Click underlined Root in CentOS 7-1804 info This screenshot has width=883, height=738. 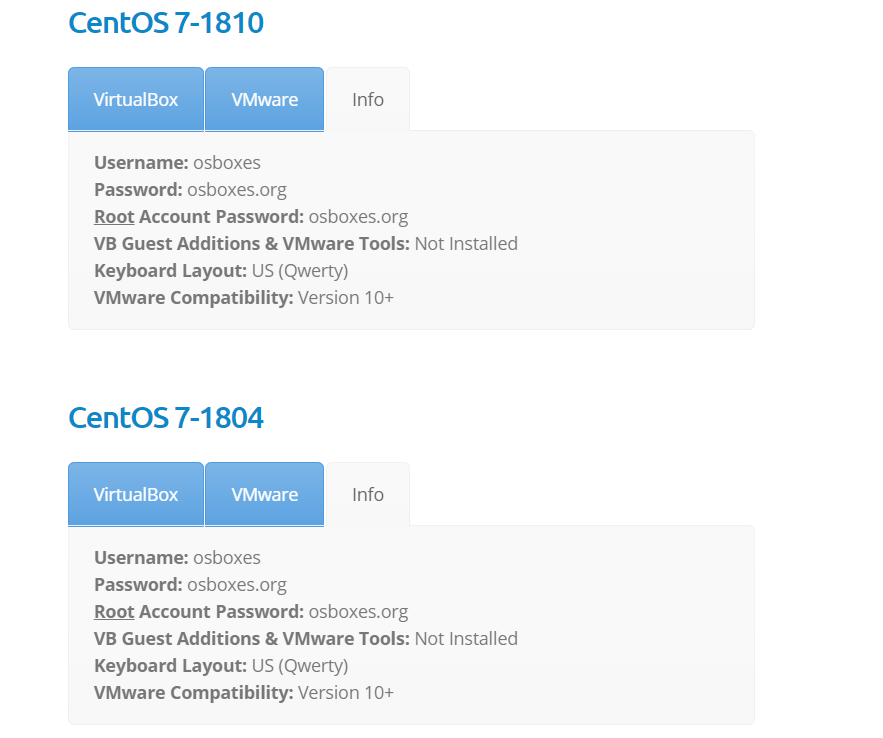click(x=114, y=611)
